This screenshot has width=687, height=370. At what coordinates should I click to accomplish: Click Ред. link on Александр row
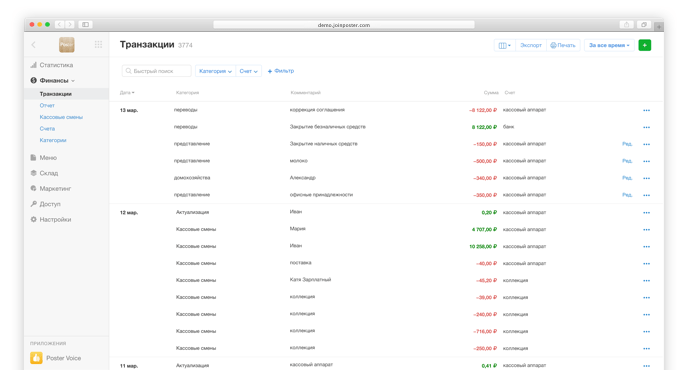click(x=627, y=178)
